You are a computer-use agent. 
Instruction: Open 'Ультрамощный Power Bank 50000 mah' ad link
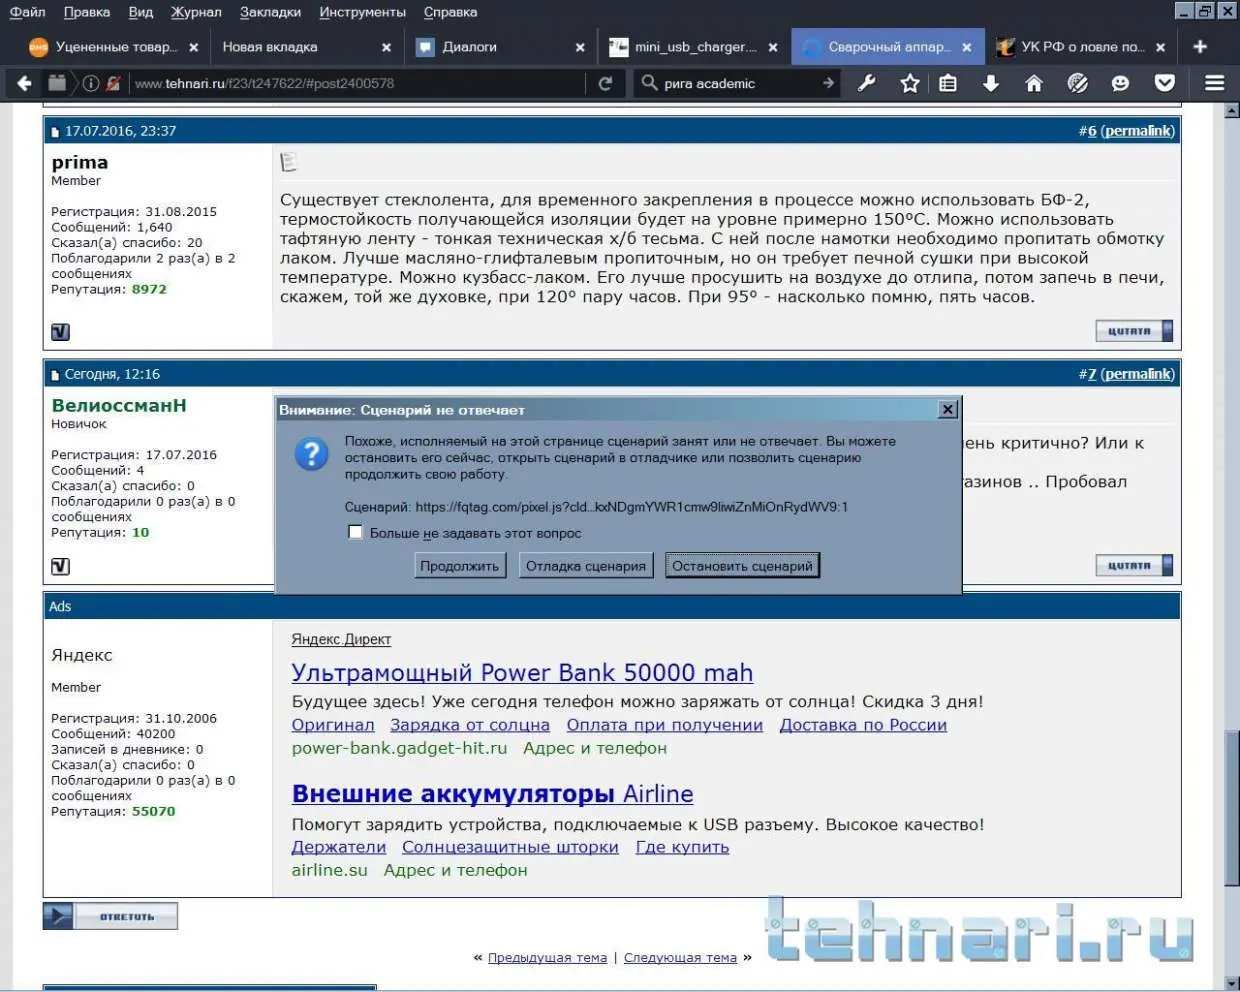pyautogui.click(x=522, y=673)
